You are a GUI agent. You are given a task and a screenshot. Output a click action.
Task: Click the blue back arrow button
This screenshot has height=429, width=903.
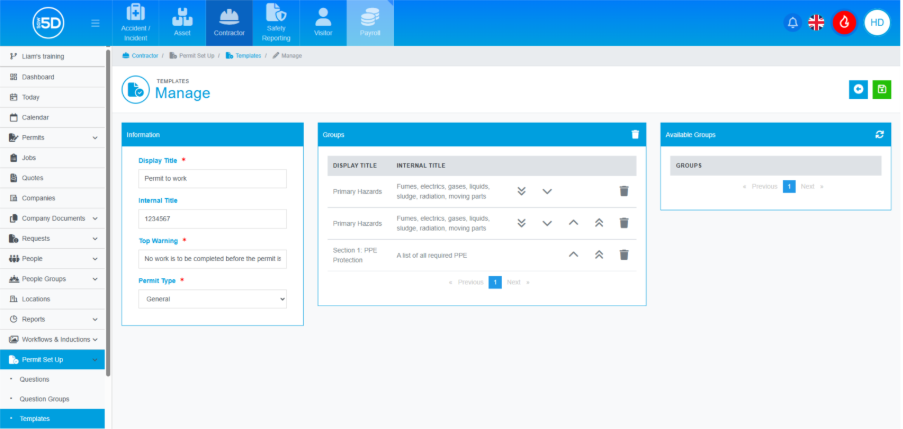(x=858, y=89)
